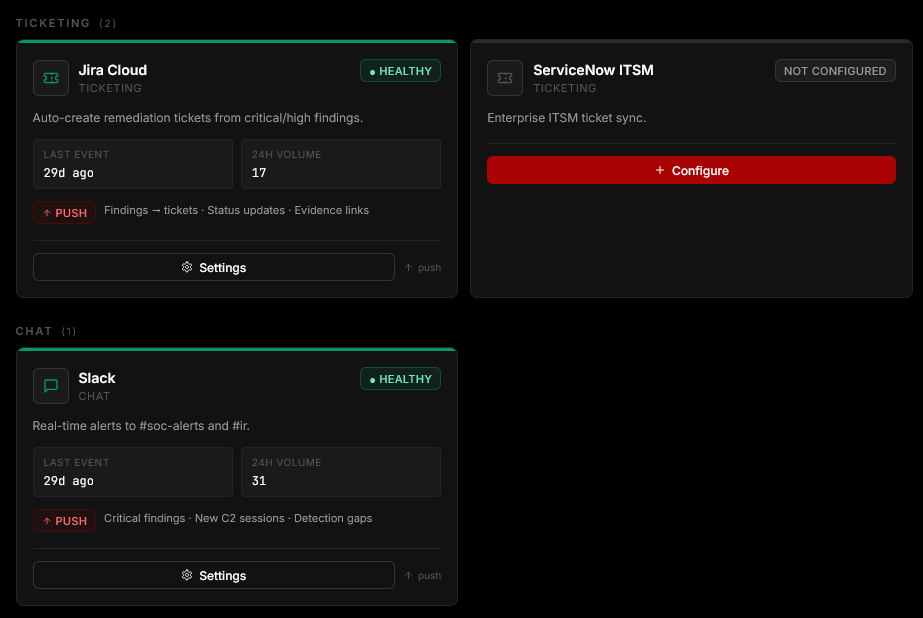
Task: Click the push arrow beside Jira Settings
Action: pyautogui.click(x=409, y=267)
